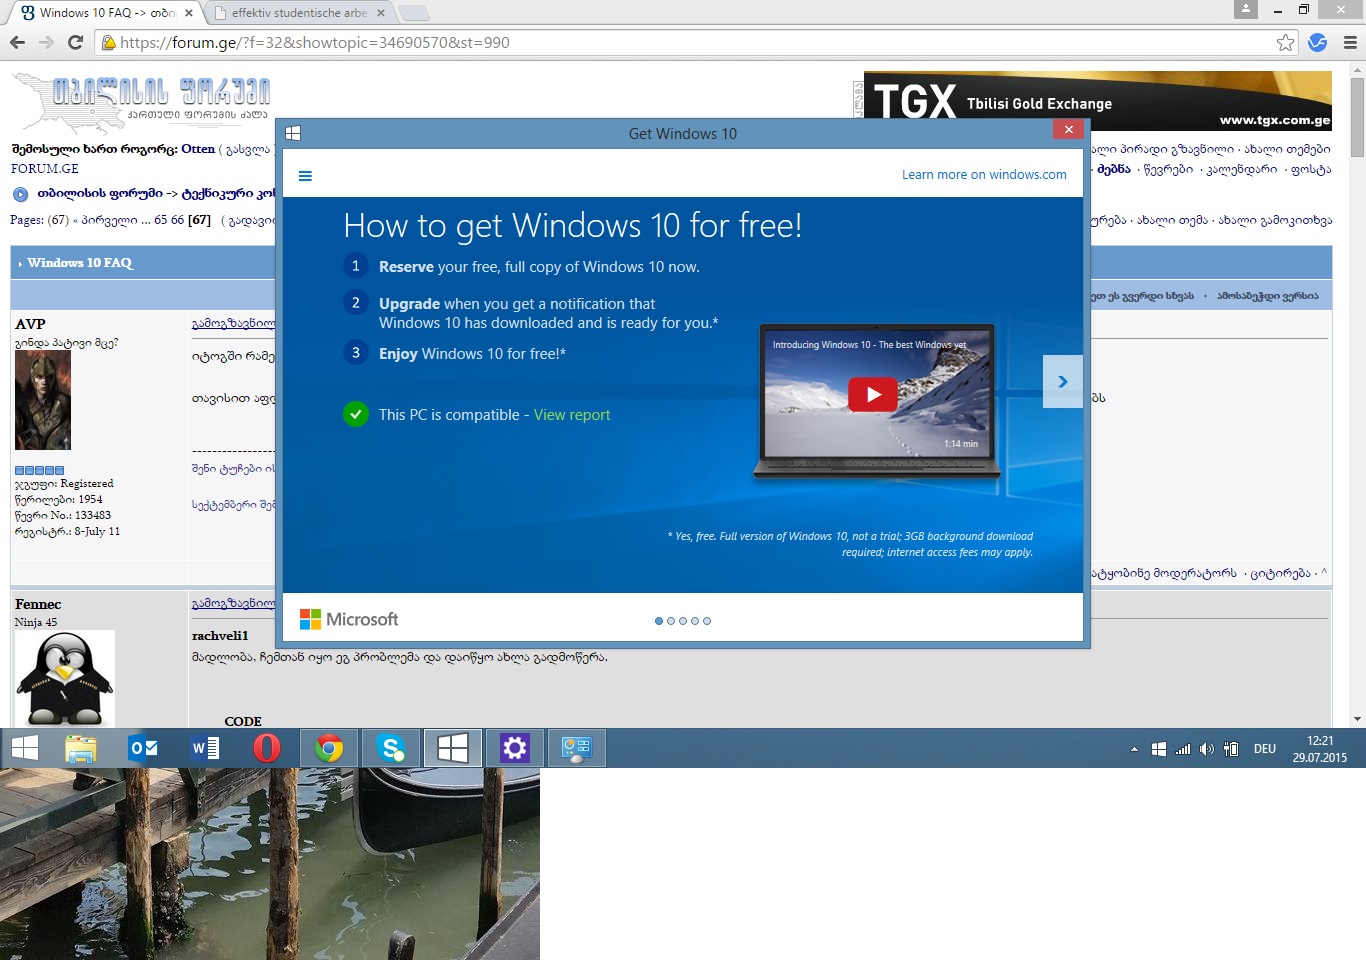Select the last slide indicator dot
The height and width of the screenshot is (960, 1366).
pyautogui.click(x=707, y=621)
